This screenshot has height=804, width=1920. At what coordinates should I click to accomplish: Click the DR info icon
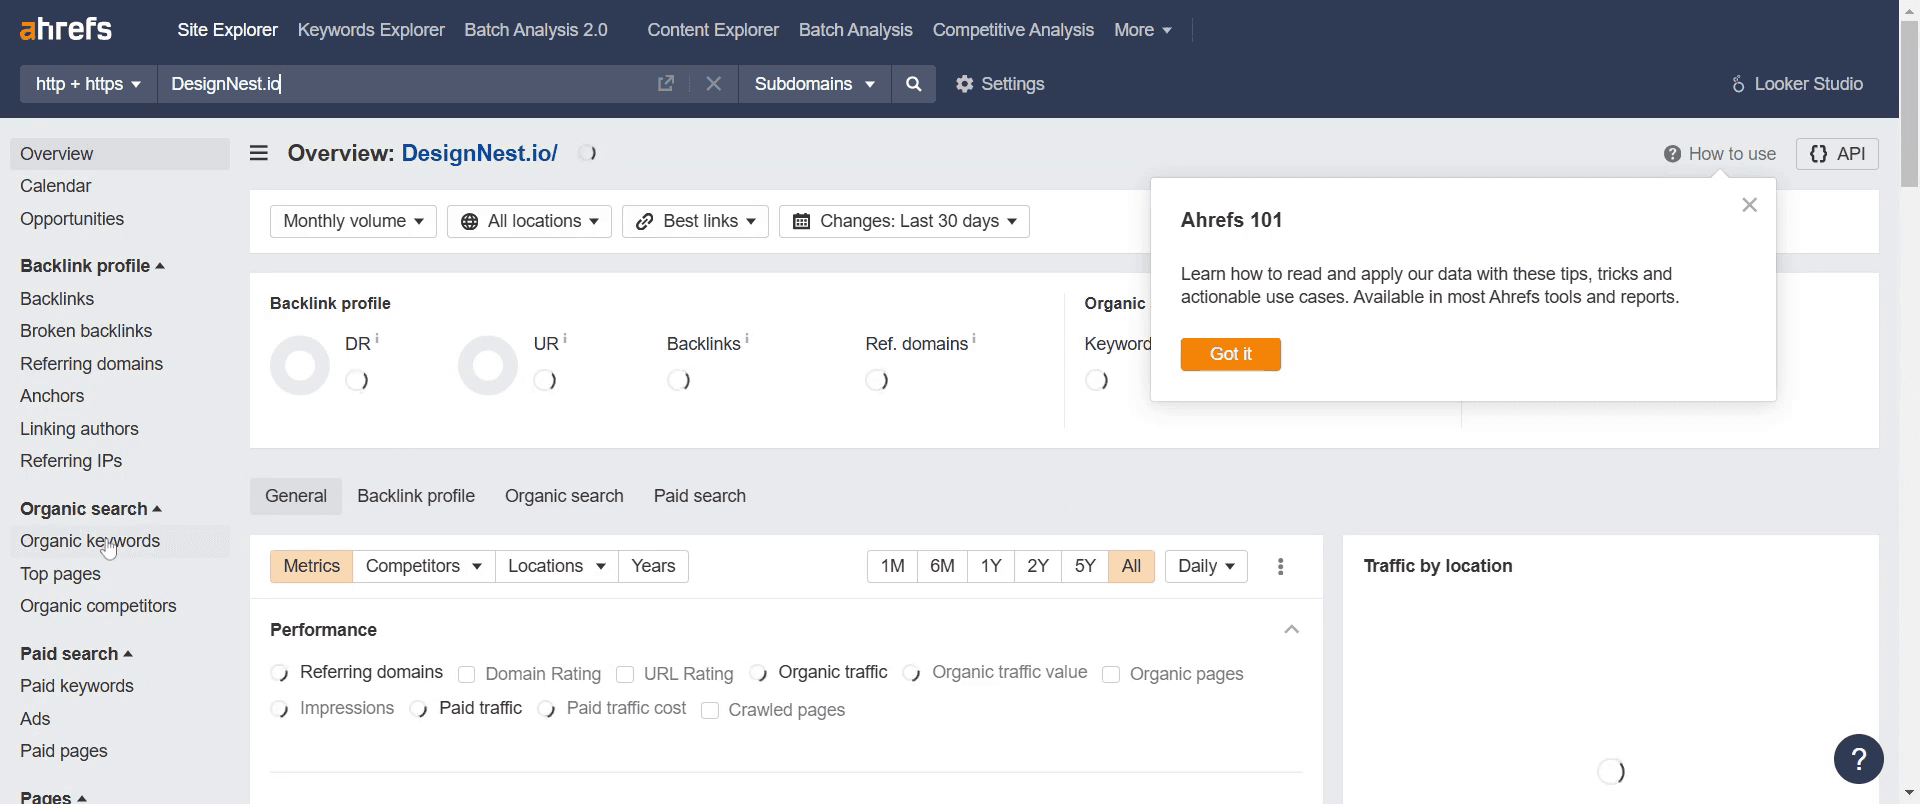[377, 339]
